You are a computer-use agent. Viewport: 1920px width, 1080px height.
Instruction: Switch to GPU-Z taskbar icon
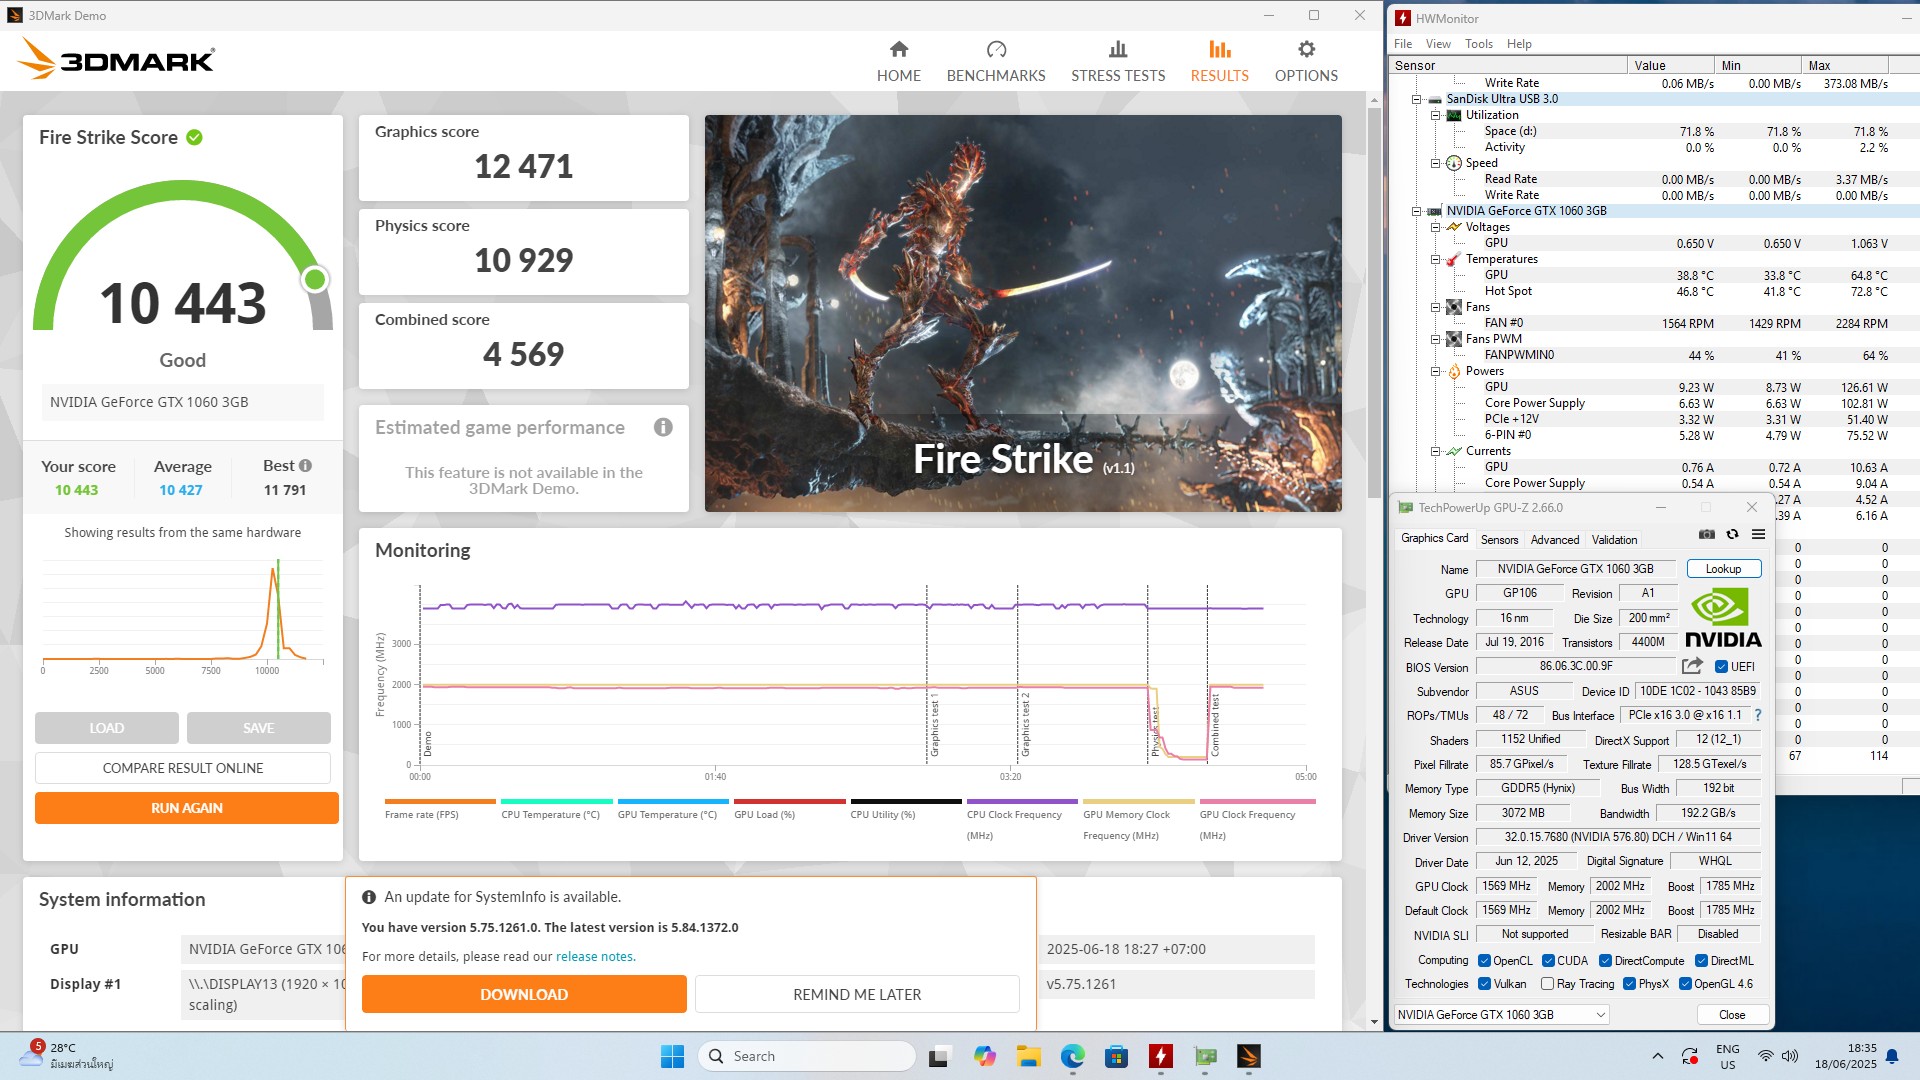[1205, 1056]
